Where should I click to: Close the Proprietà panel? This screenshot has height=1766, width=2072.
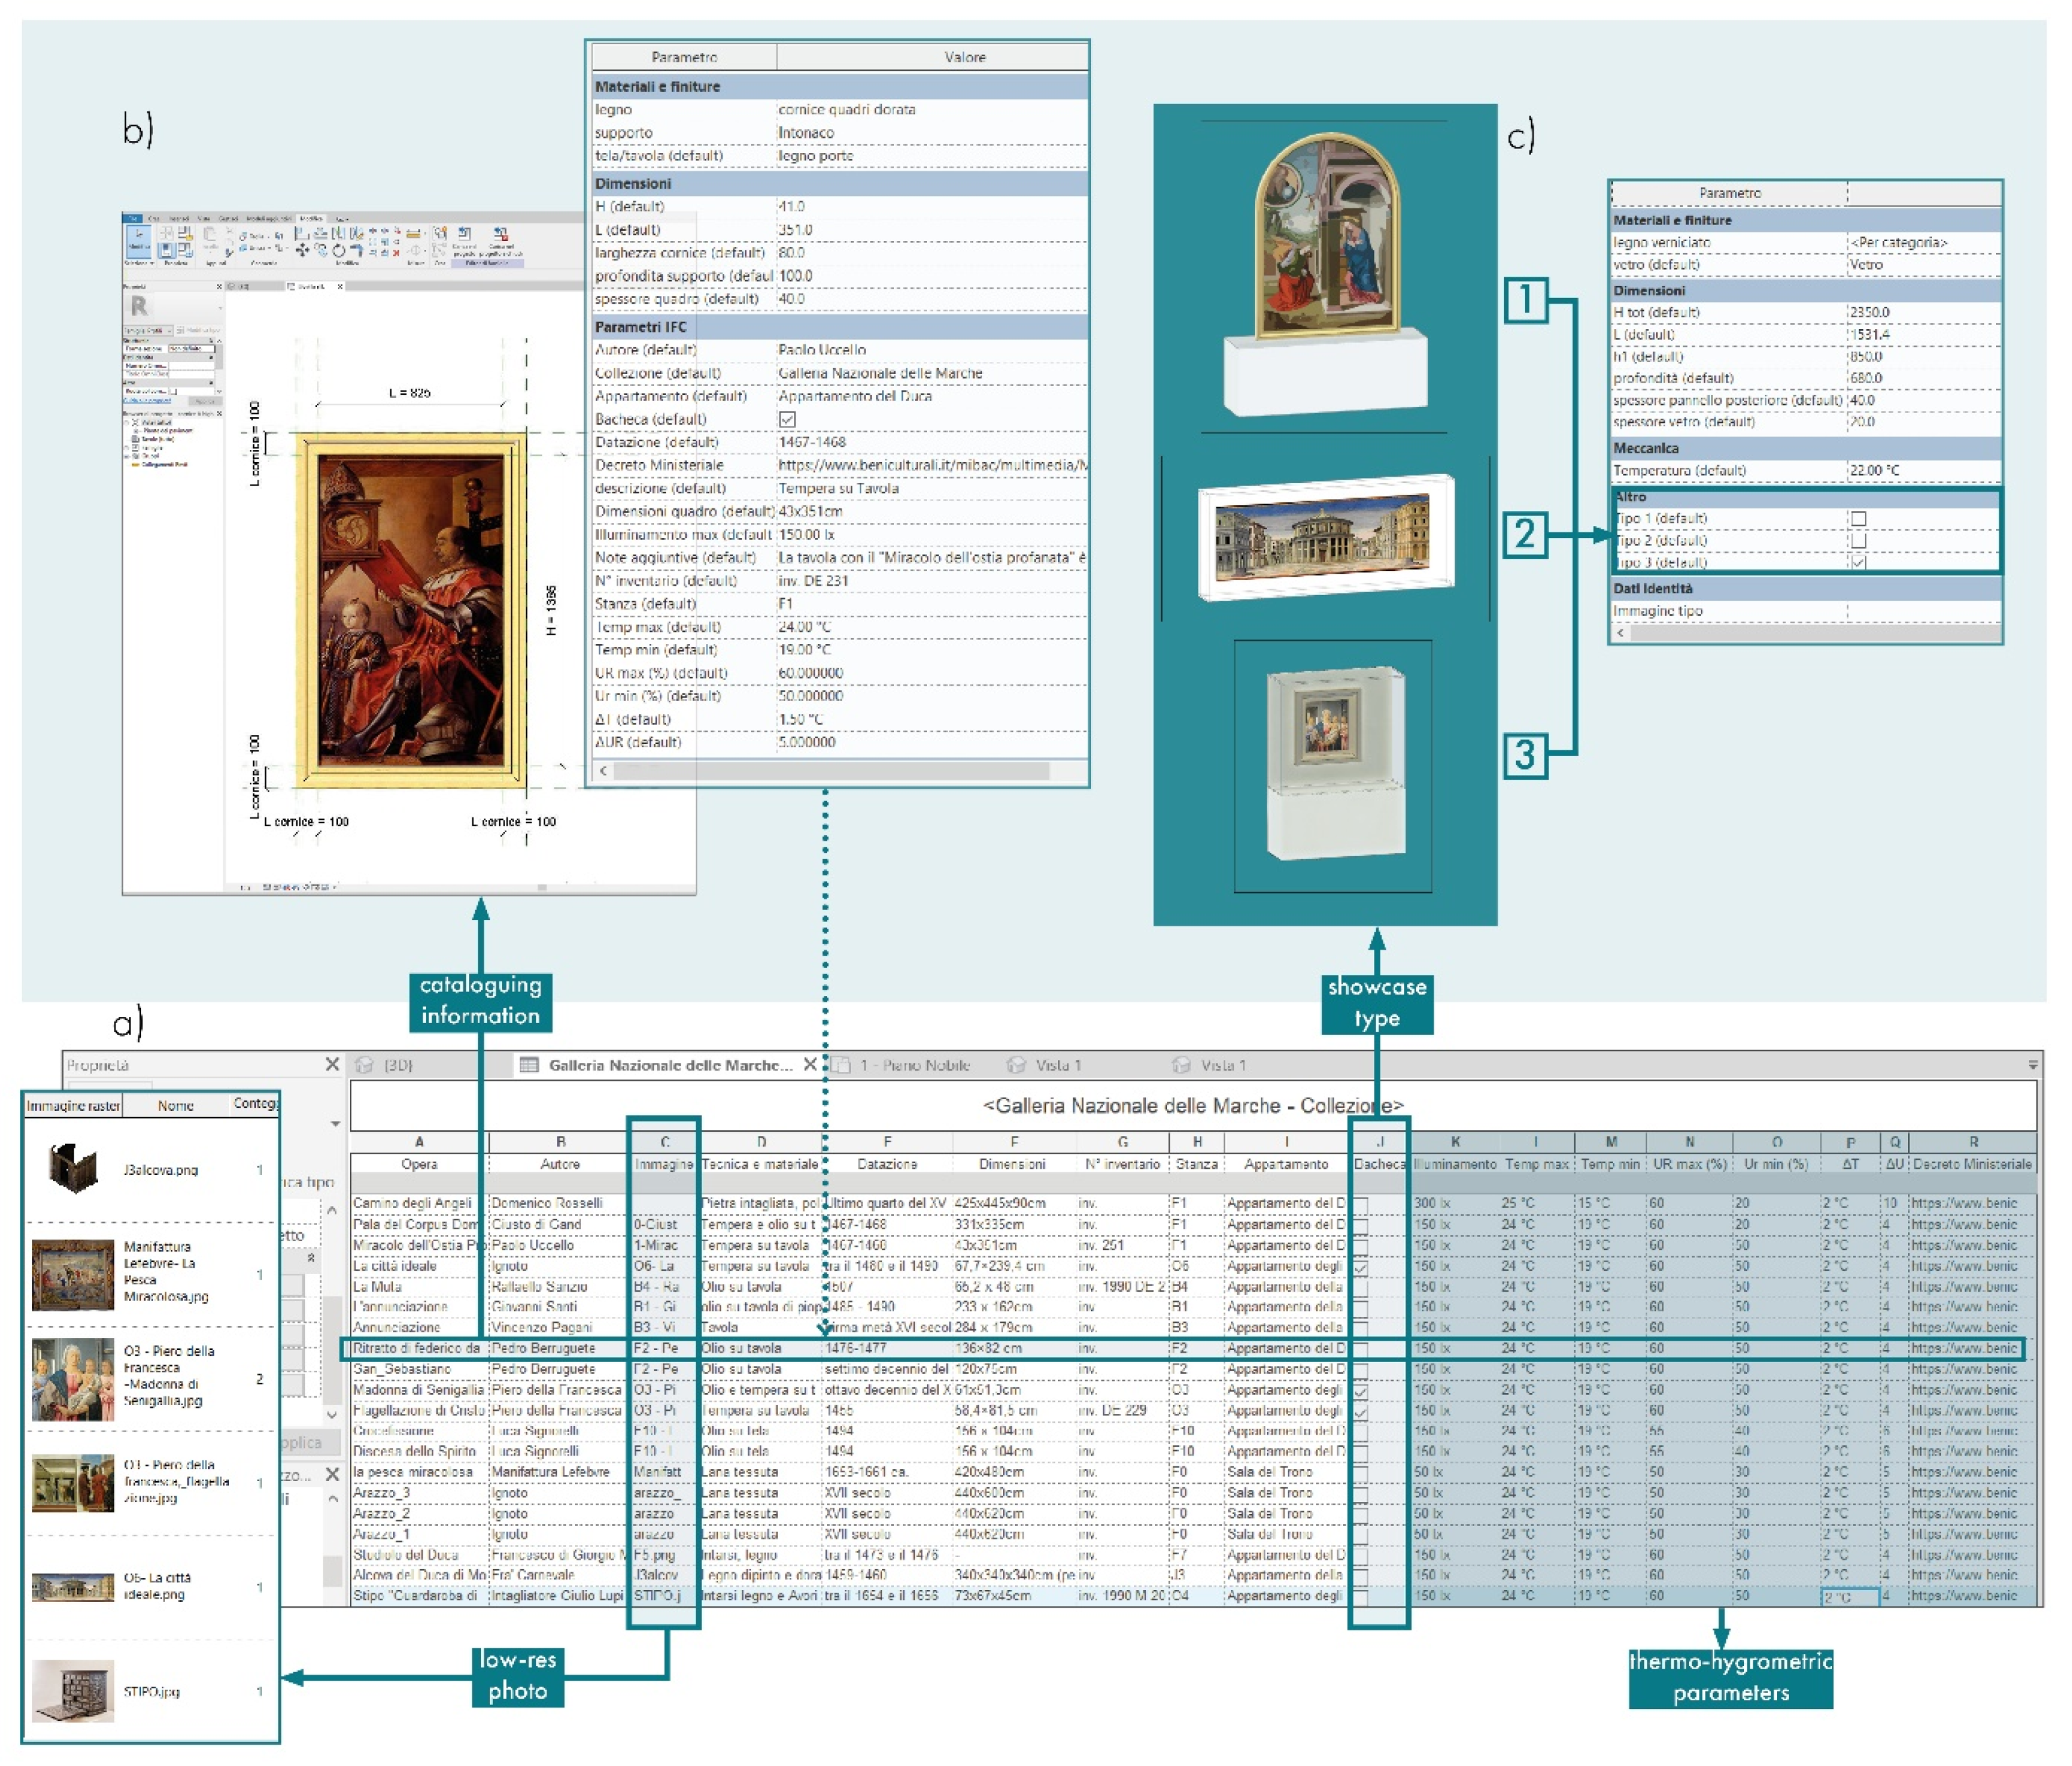click(x=332, y=1065)
